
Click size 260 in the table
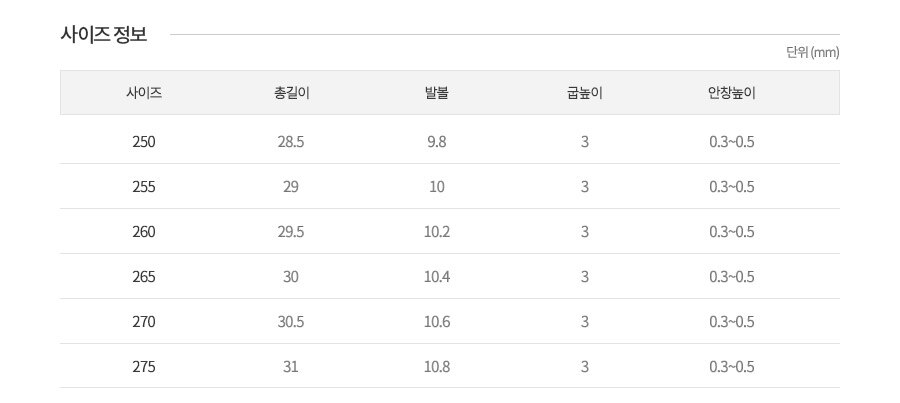tap(144, 232)
